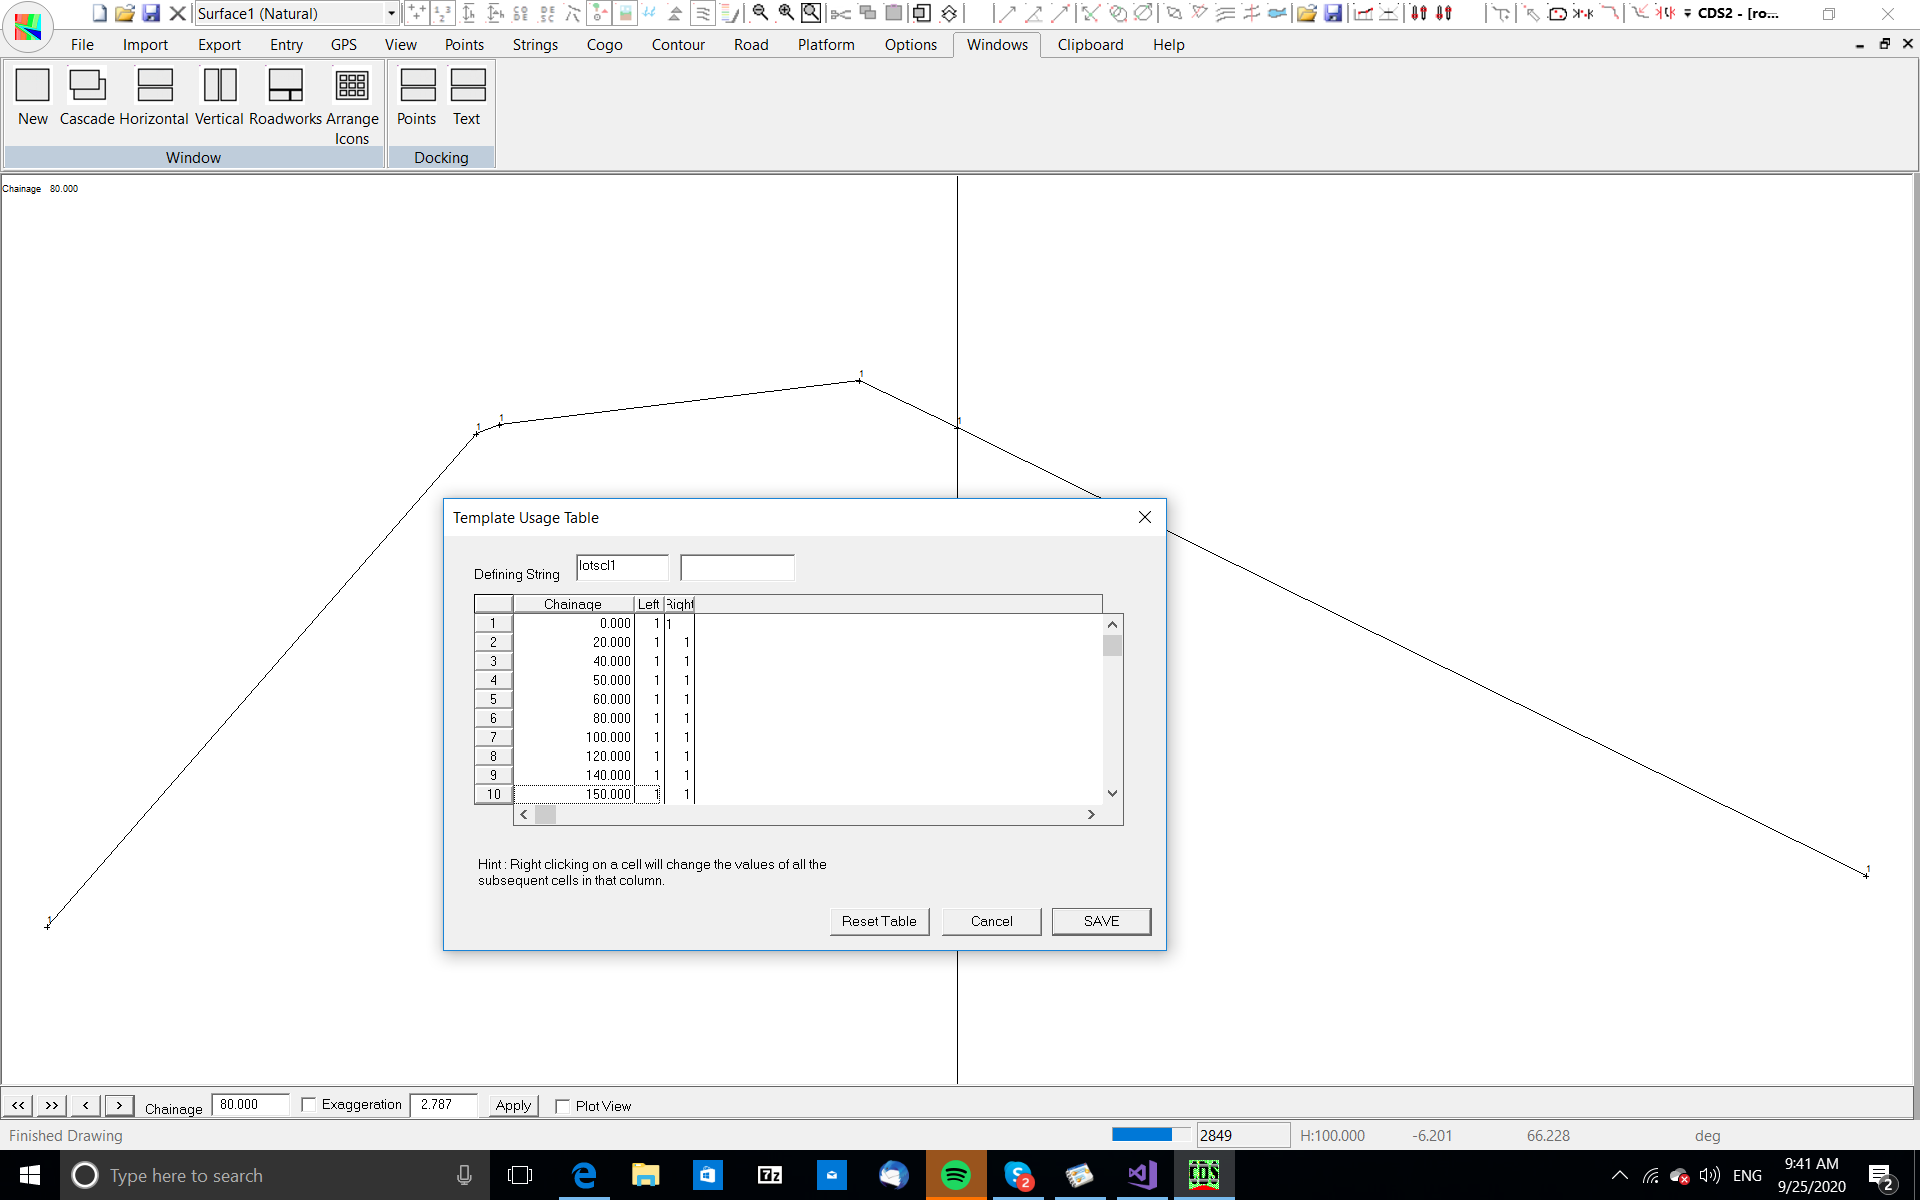Viewport: 1920px width, 1200px height.
Task: Select the Roadworks window layout icon
Action: click(x=285, y=86)
